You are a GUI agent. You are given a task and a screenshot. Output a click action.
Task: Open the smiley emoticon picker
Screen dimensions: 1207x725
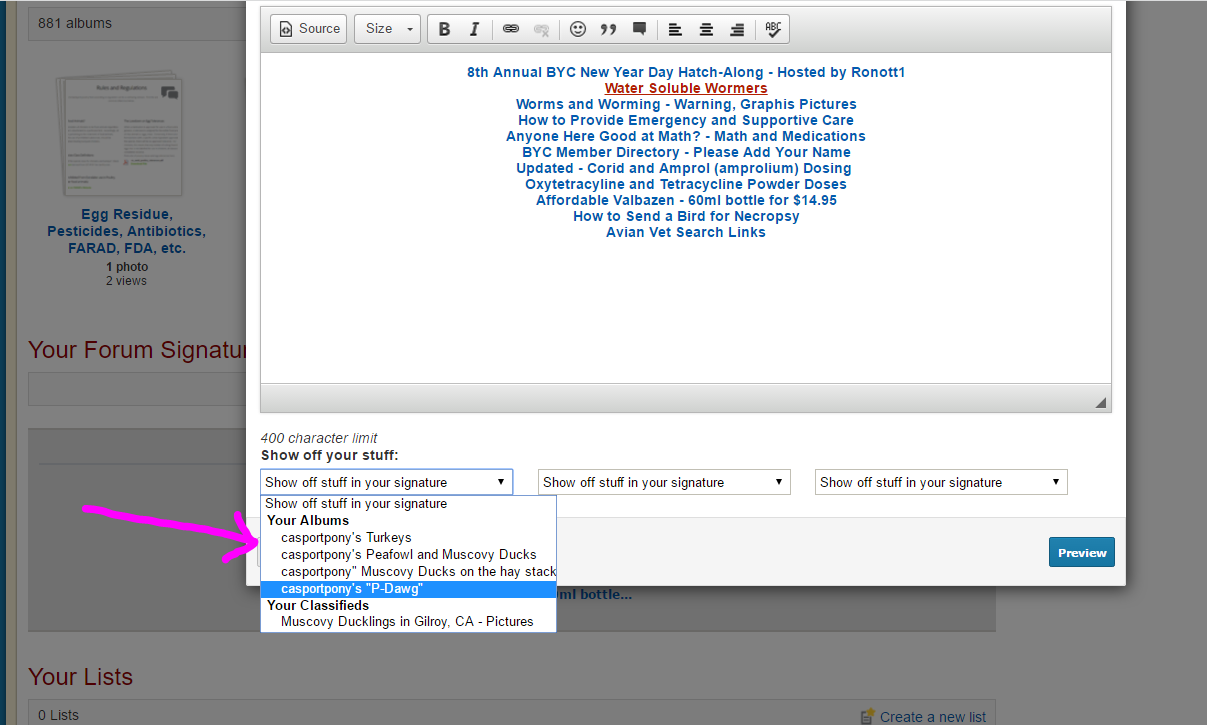click(x=578, y=29)
